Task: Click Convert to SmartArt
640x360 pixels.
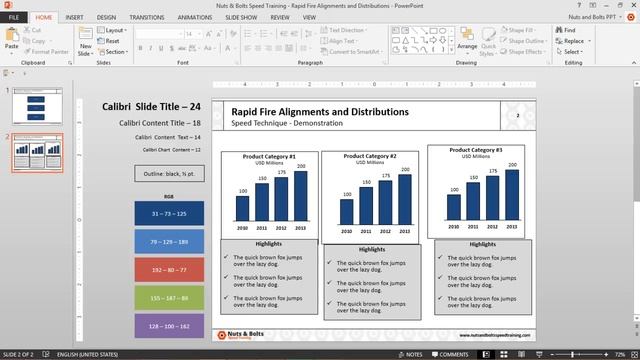Action: pyautogui.click(x=352, y=52)
